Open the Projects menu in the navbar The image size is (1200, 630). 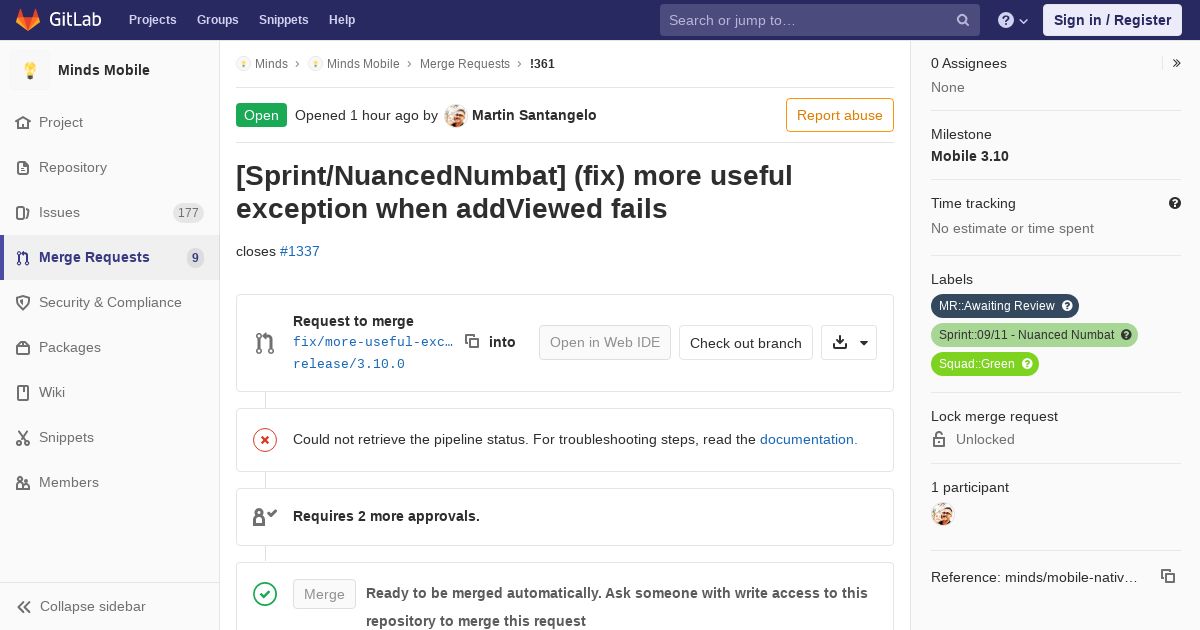click(152, 20)
